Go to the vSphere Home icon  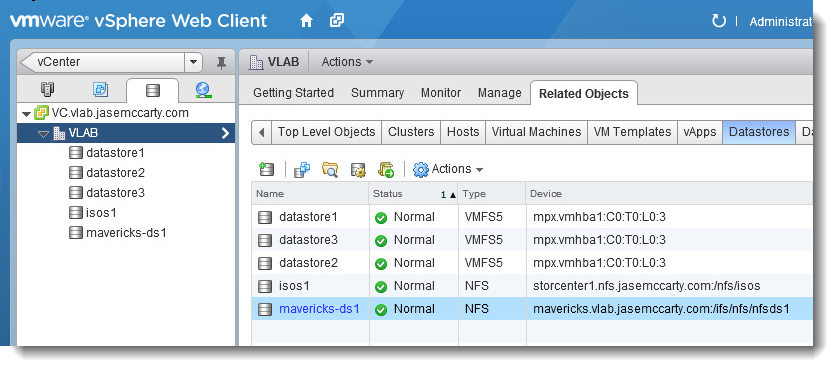(306, 21)
